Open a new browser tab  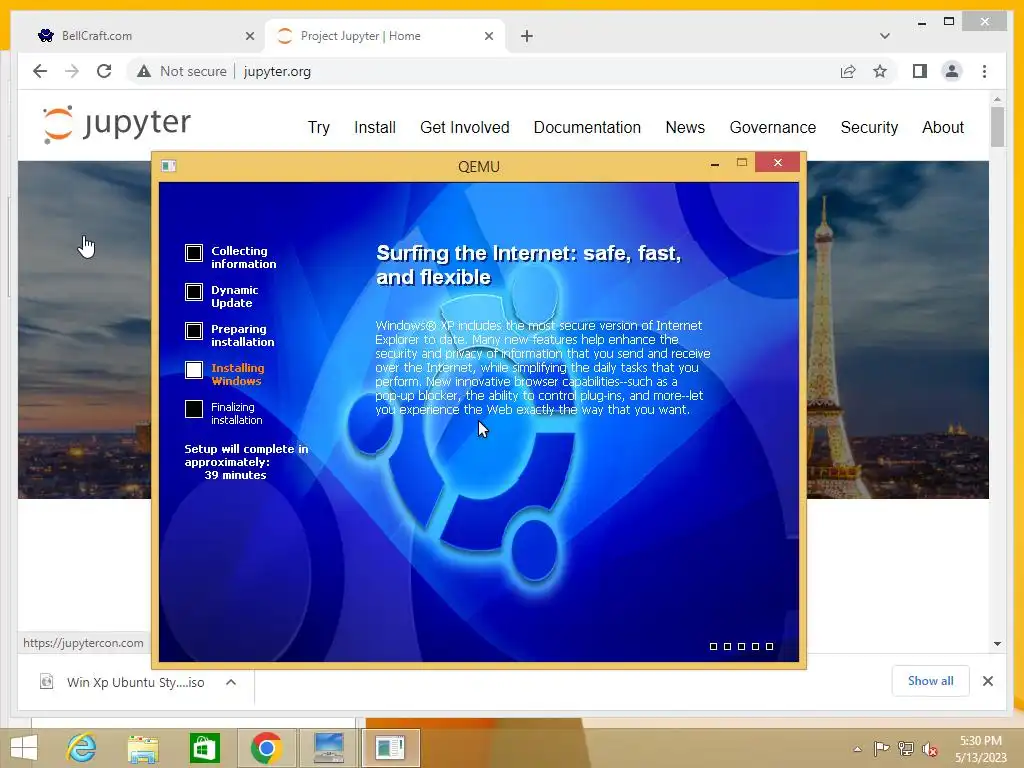(527, 36)
